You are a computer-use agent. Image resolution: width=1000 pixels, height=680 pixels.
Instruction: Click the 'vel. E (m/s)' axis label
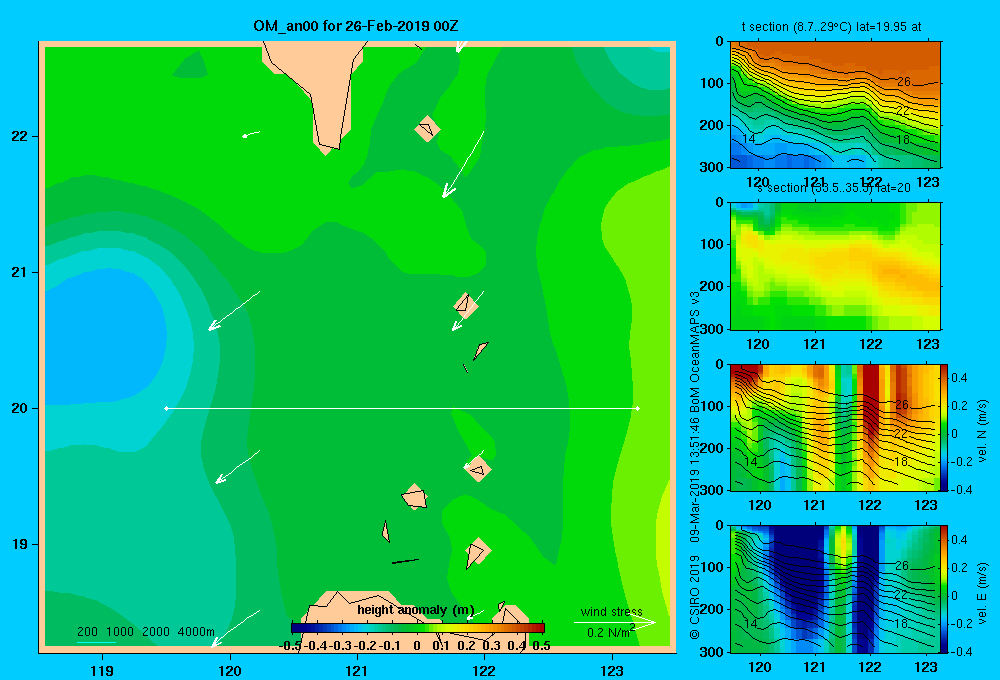(982, 593)
